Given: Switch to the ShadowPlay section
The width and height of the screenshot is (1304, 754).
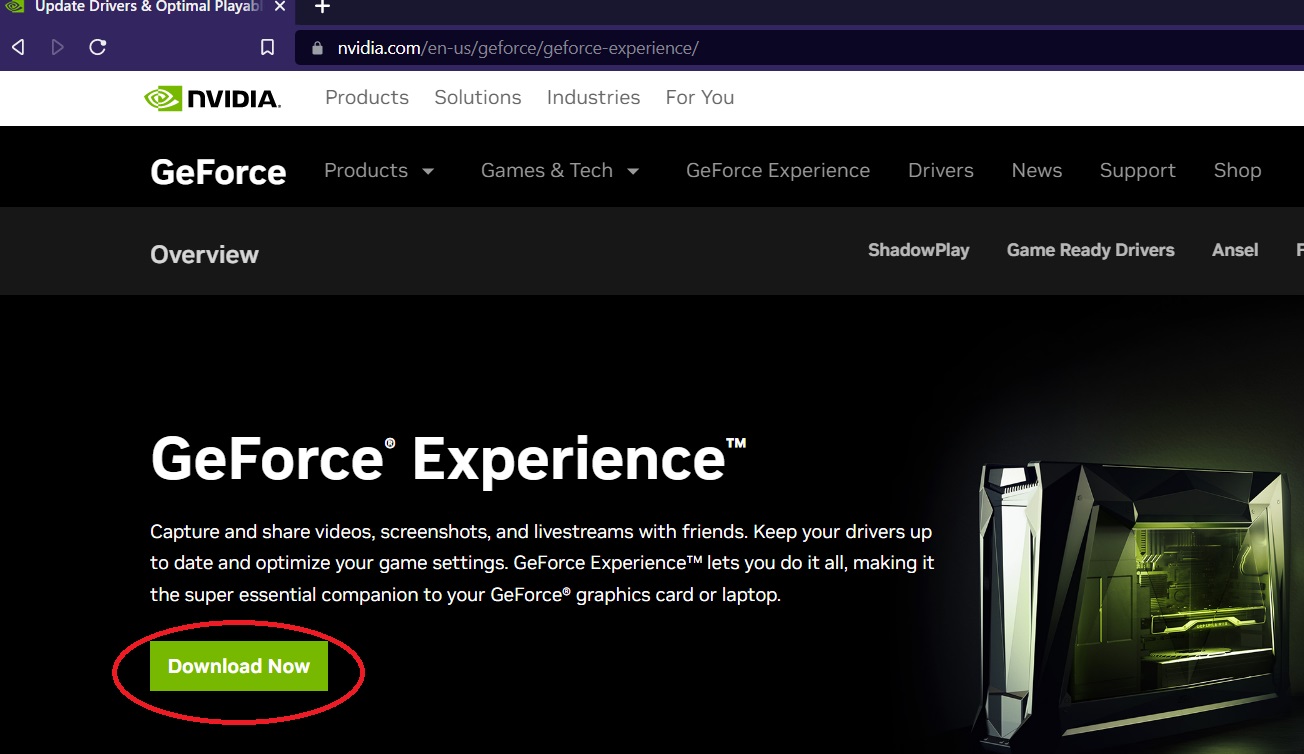Looking at the screenshot, I should click(x=919, y=250).
